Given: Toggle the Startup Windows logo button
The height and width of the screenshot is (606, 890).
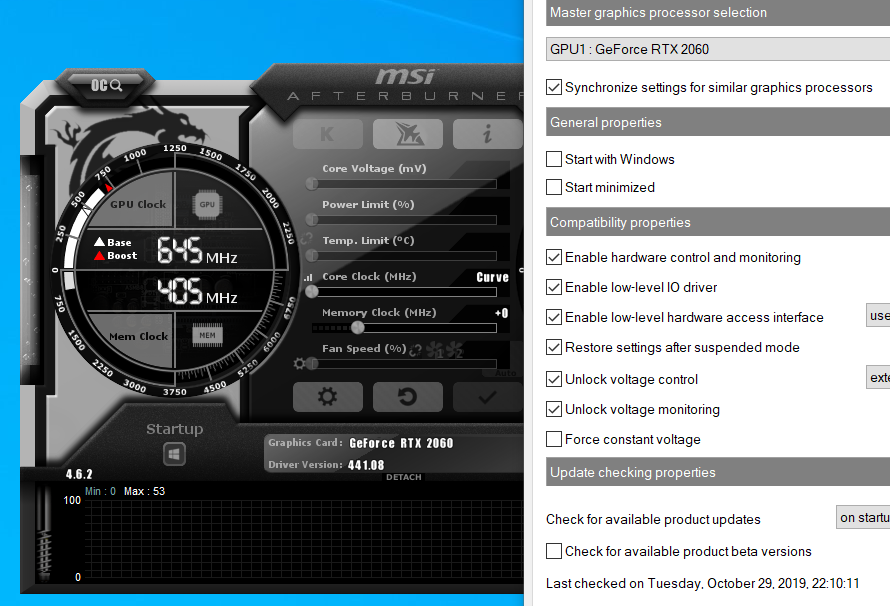Looking at the screenshot, I should [x=174, y=454].
